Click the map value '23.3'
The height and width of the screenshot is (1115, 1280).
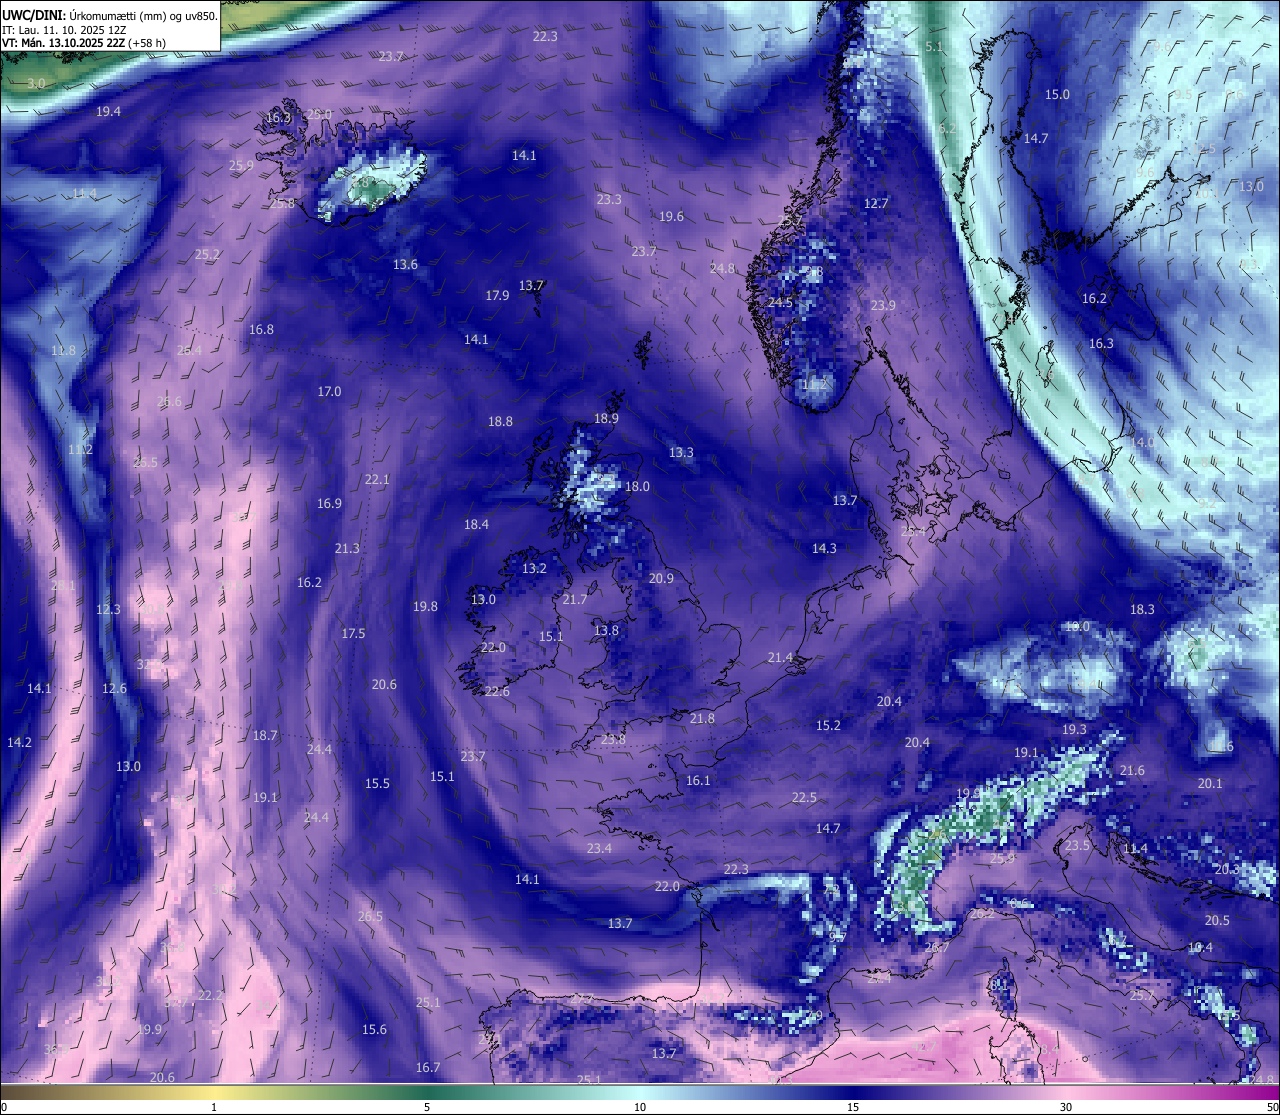click(x=609, y=200)
